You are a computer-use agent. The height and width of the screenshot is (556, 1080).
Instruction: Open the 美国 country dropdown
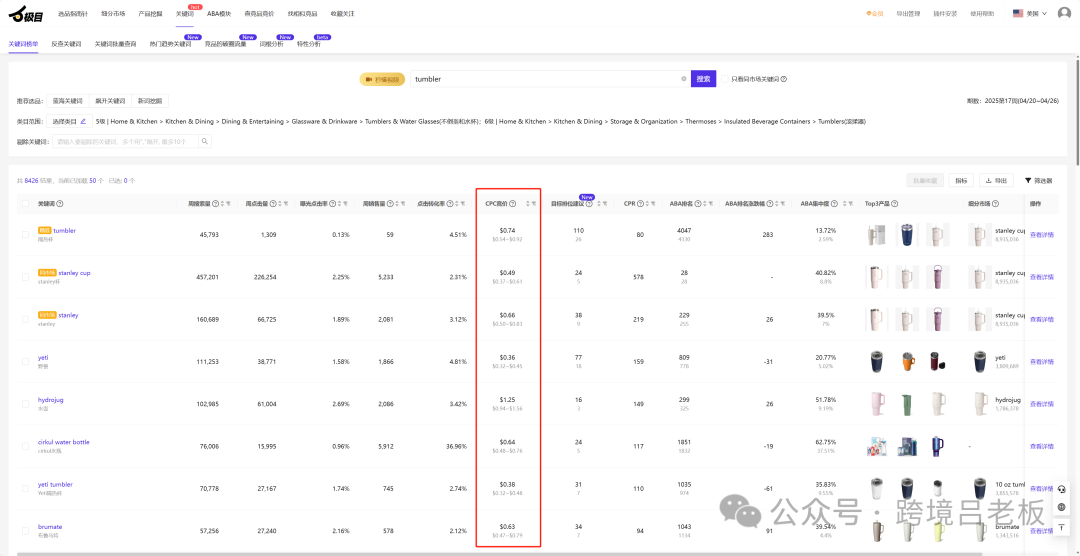pyautogui.click(x=1030, y=13)
